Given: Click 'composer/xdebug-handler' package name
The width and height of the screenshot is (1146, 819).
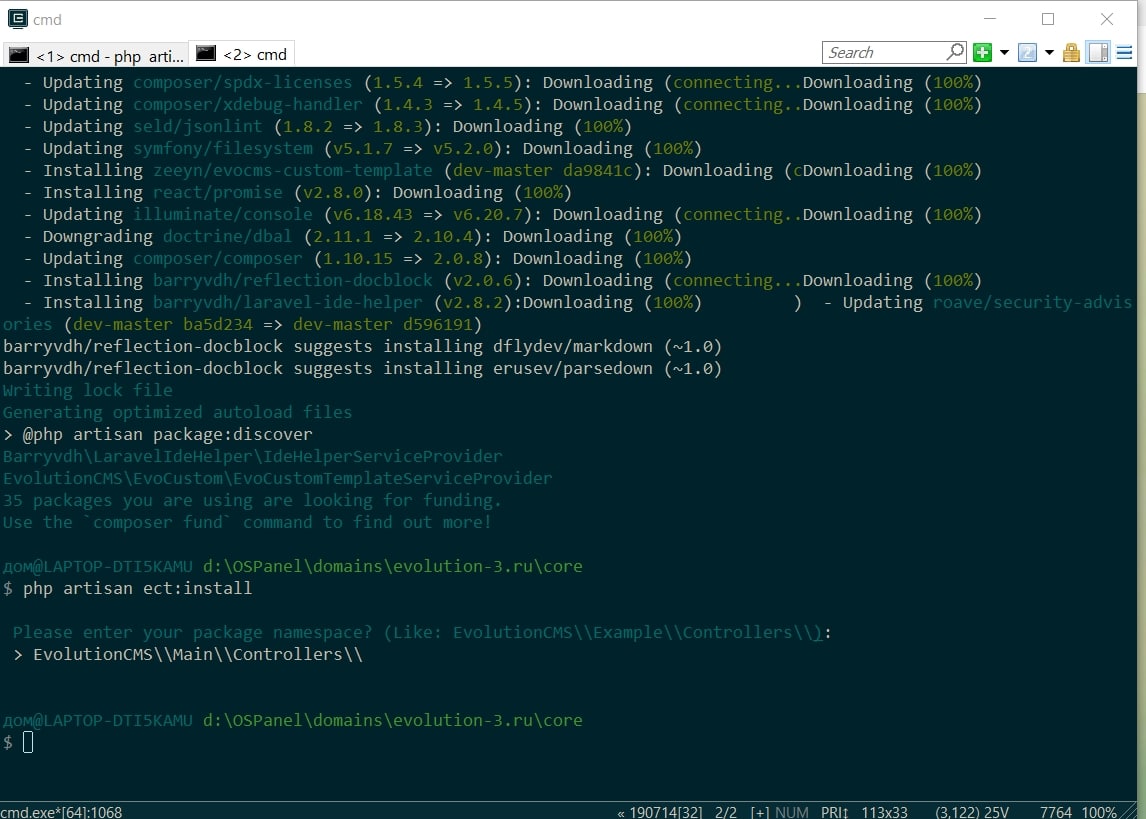Looking at the screenshot, I should coord(248,104).
